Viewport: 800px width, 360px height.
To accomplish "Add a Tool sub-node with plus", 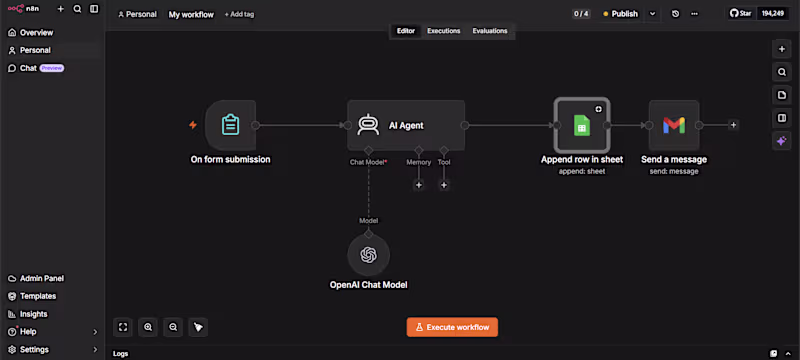I will pyautogui.click(x=444, y=185).
